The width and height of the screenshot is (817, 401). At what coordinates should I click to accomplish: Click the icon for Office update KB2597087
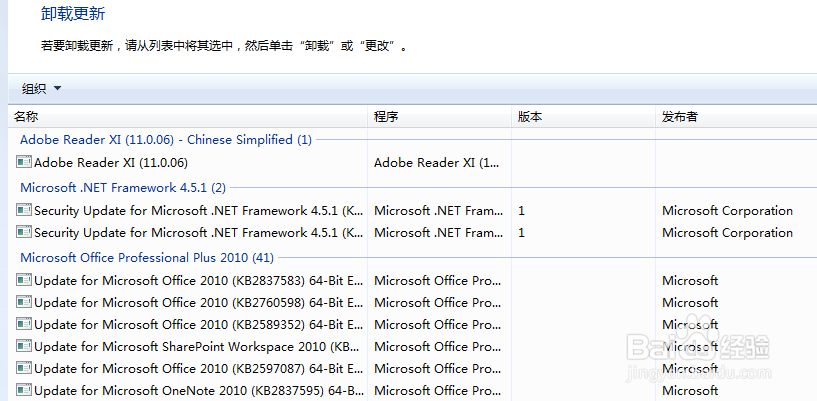(24, 369)
